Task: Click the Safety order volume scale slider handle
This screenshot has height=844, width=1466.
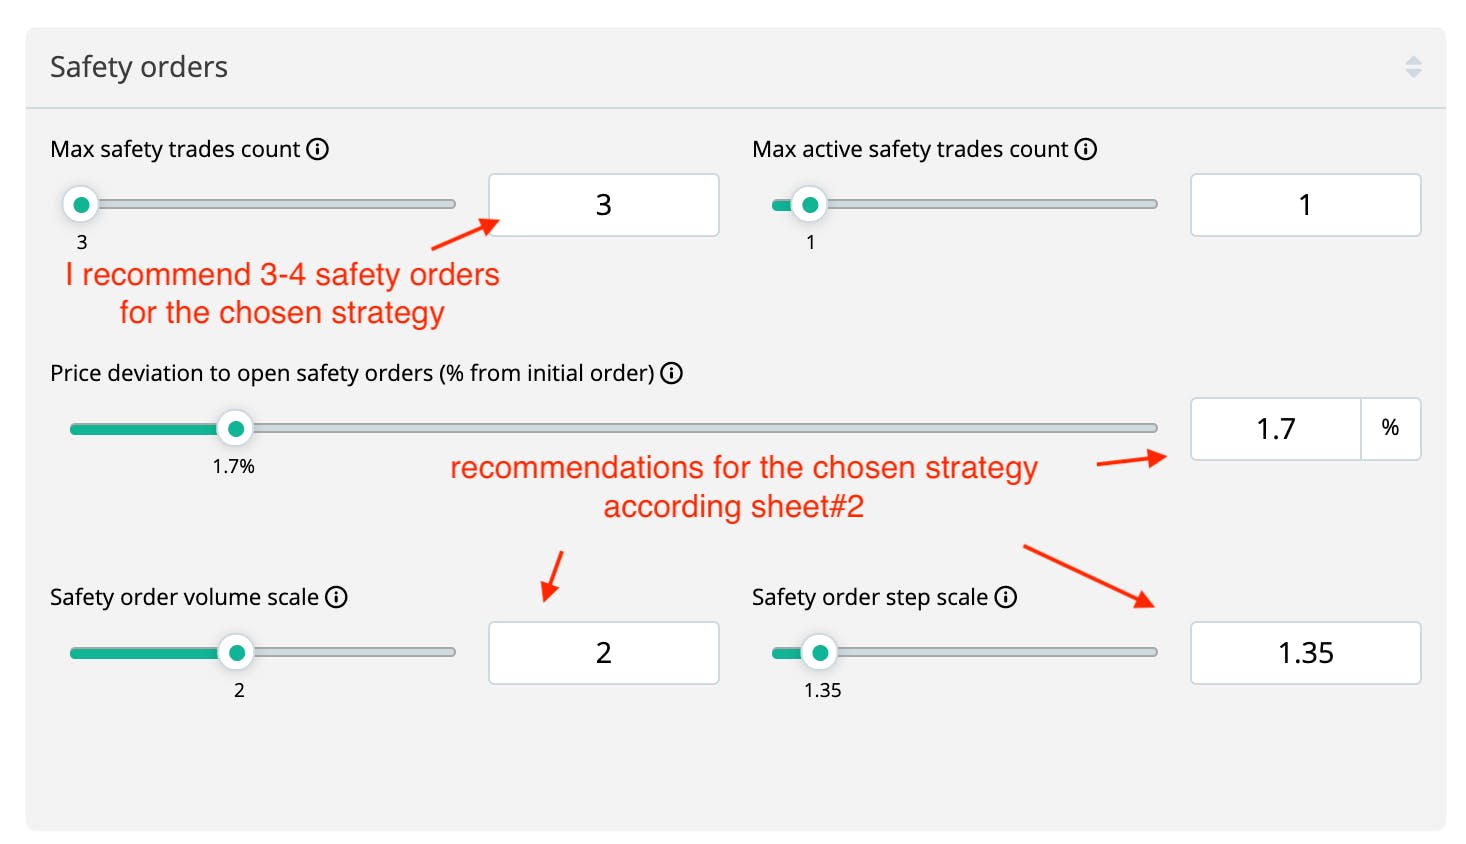Action: pyautogui.click(x=237, y=653)
